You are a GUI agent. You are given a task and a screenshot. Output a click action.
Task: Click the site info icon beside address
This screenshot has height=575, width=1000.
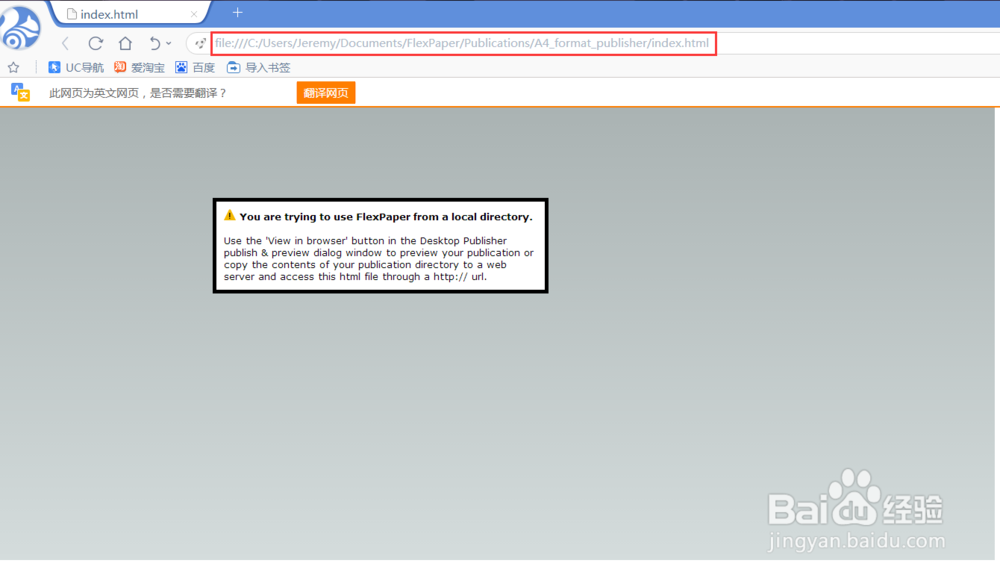coord(200,43)
